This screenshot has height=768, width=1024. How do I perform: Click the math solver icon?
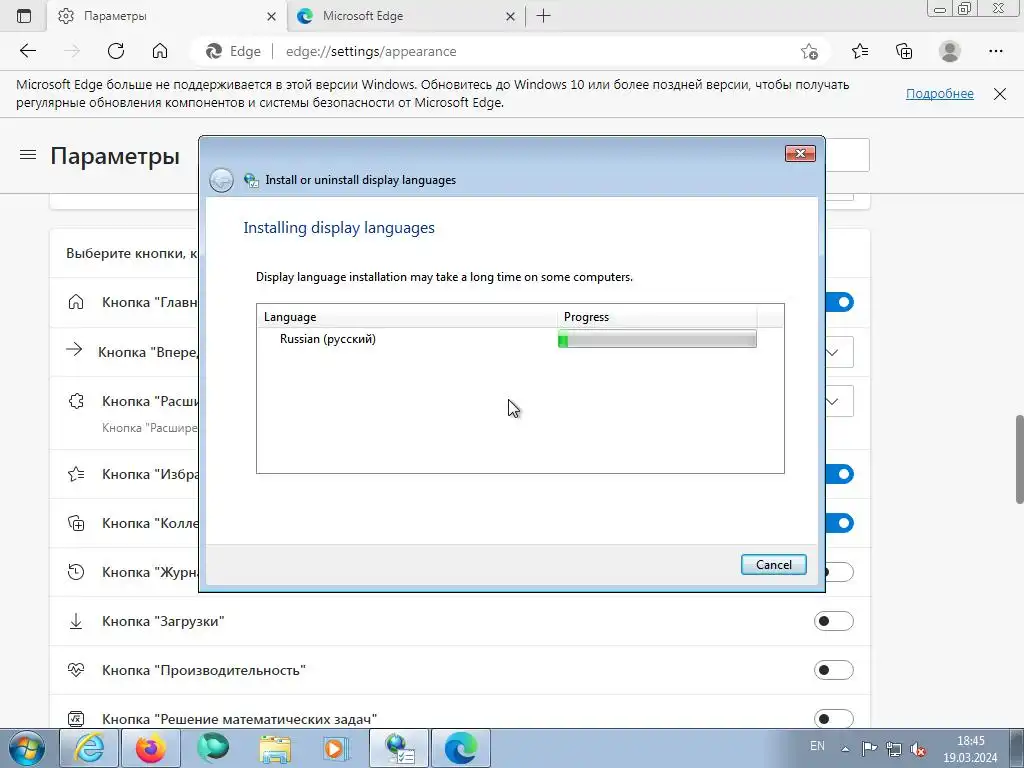tap(76, 719)
